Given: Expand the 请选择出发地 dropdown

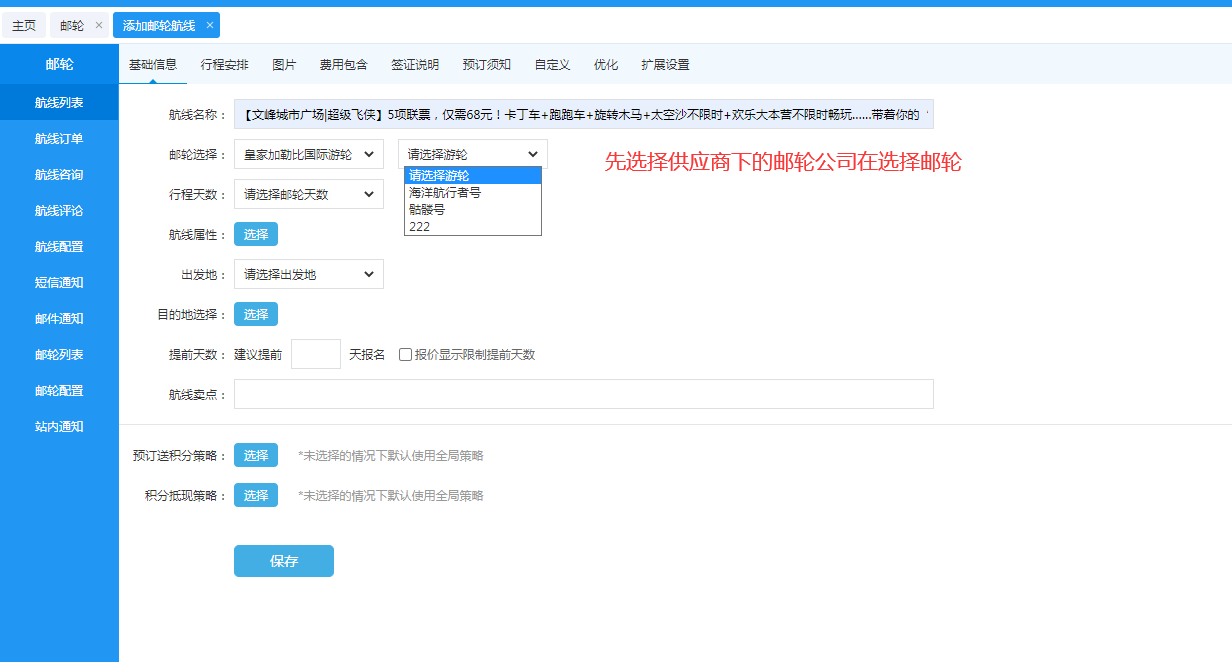Looking at the screenshot, I should point(308,274).
